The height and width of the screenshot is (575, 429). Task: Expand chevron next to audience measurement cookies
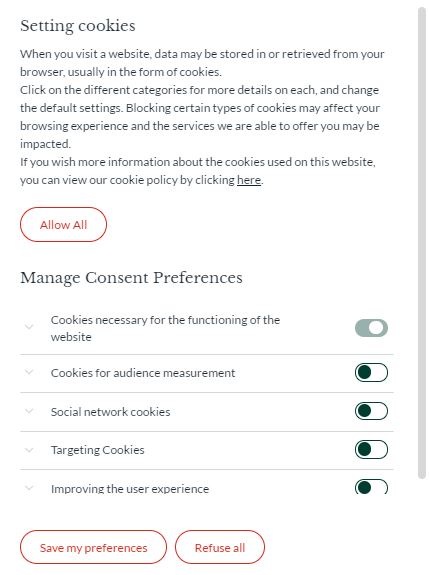(29, 372)
